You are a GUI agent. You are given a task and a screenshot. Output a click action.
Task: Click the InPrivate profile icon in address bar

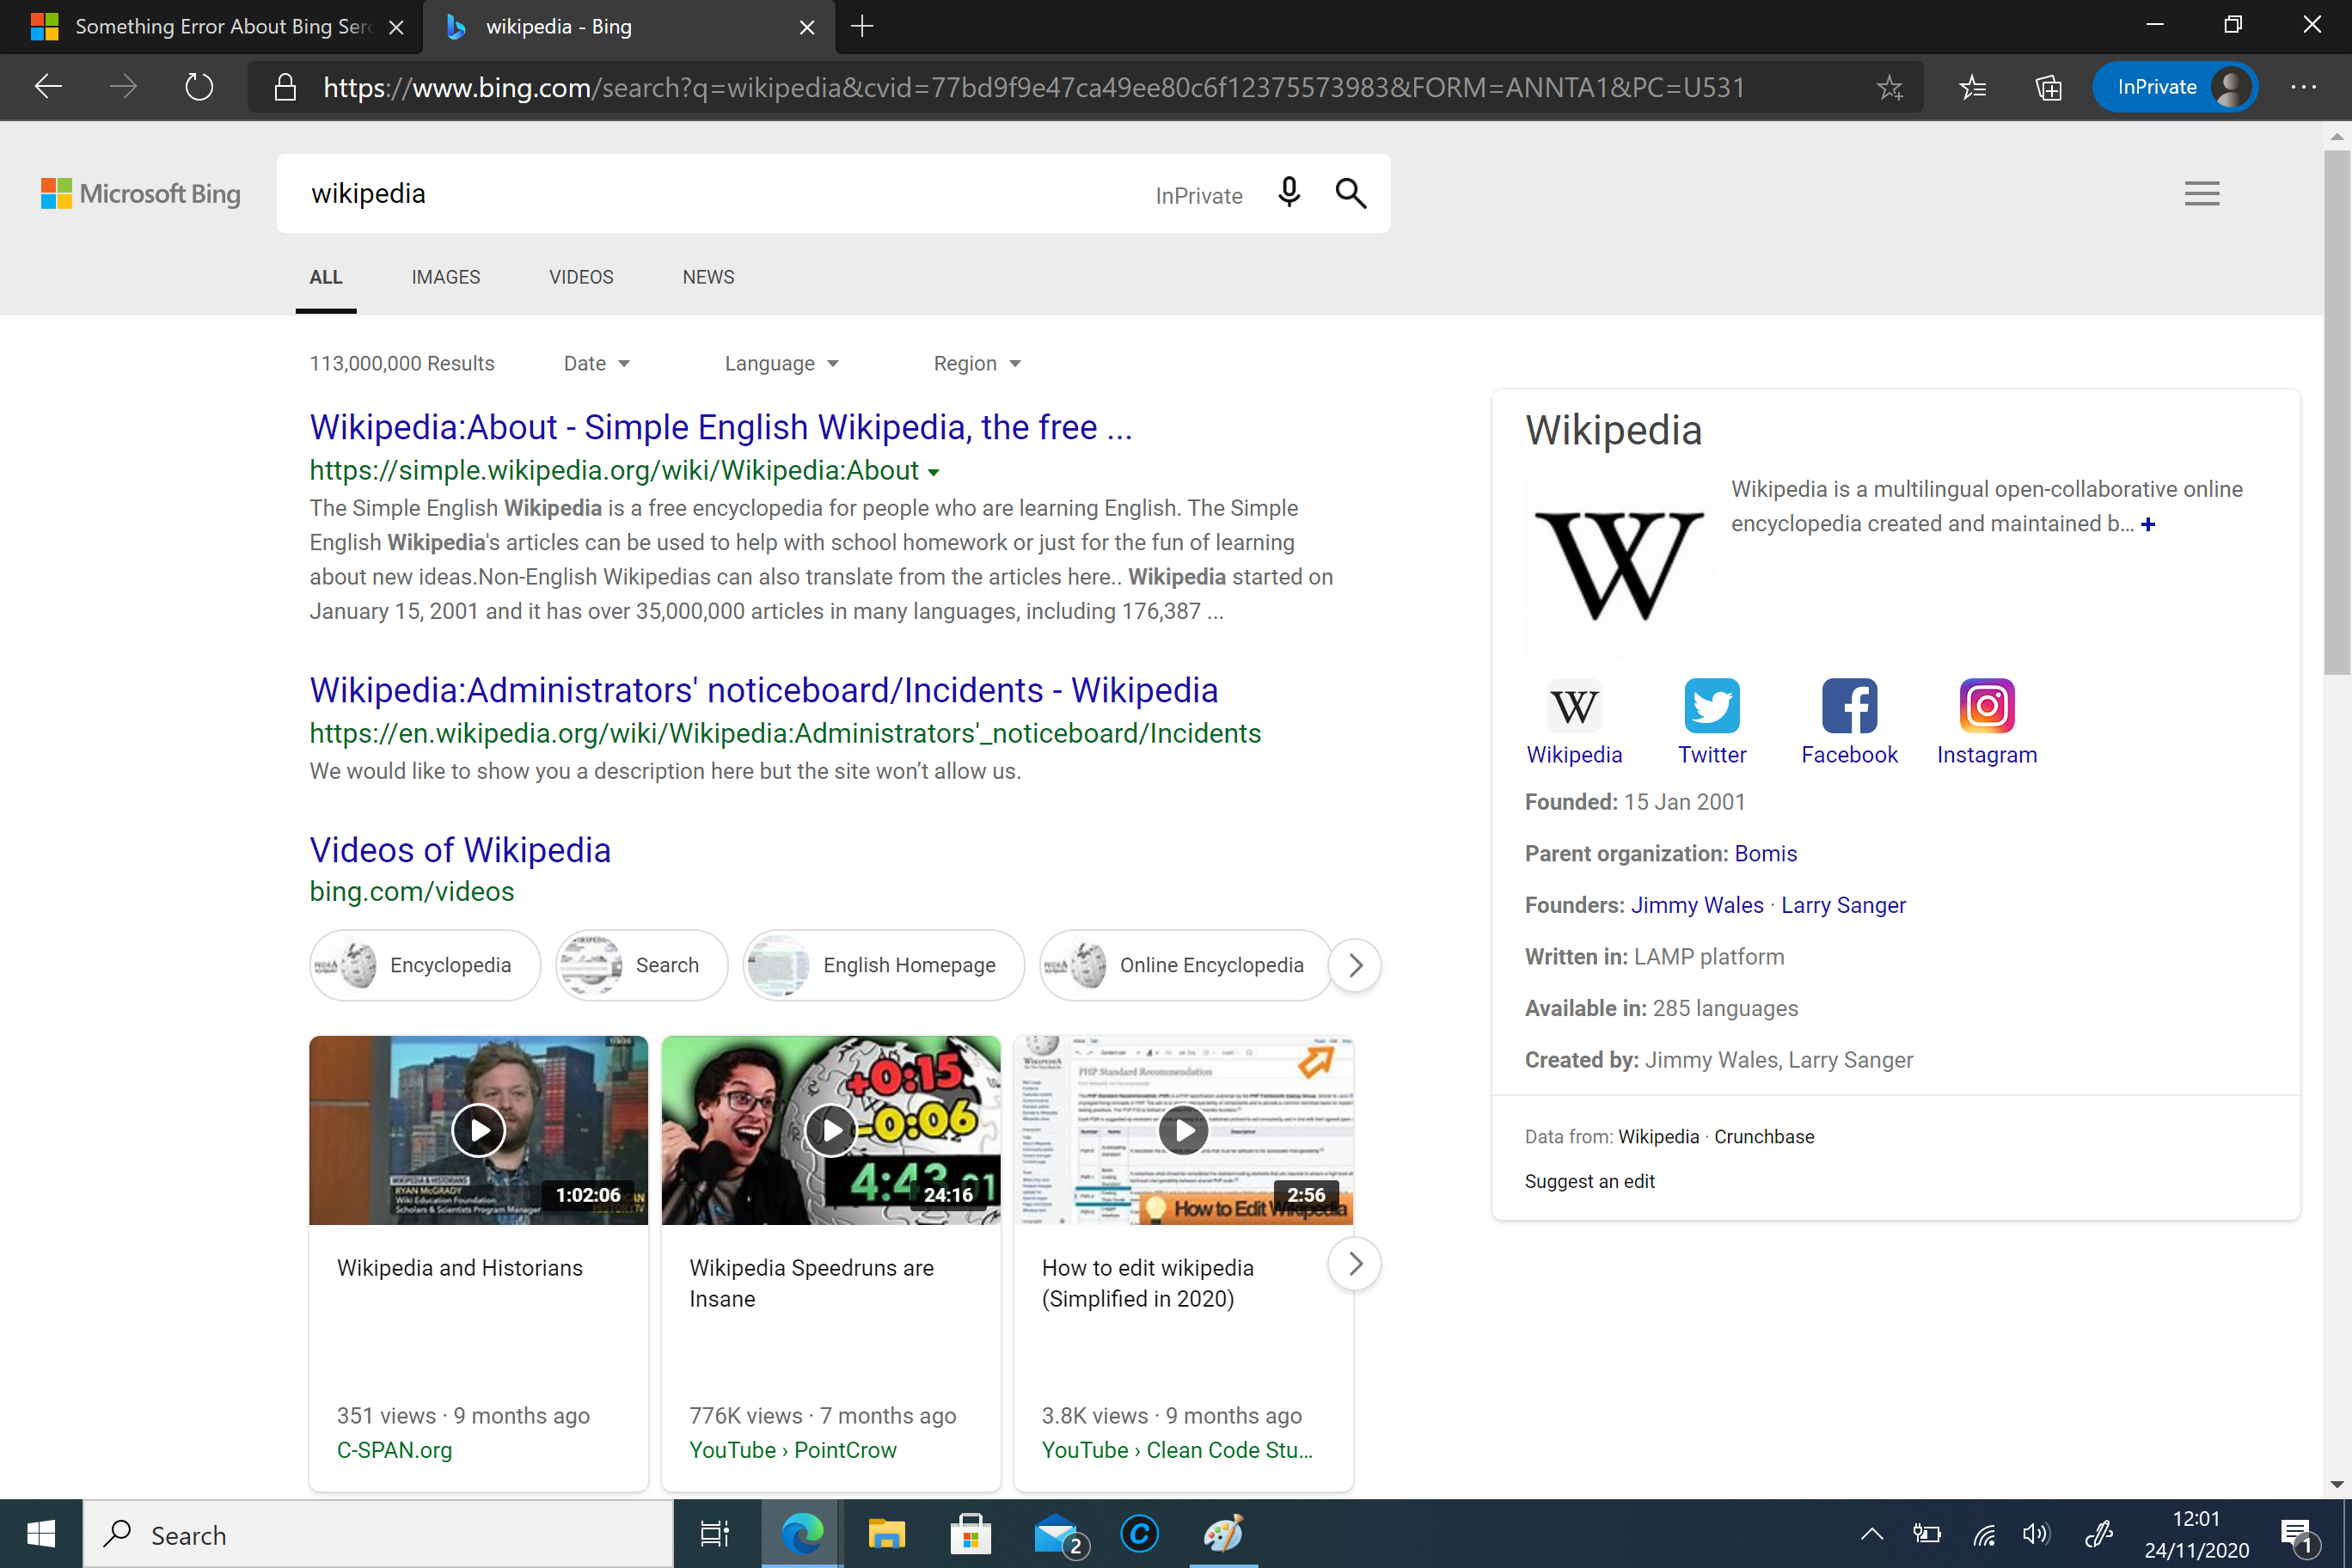[2233, 88]
